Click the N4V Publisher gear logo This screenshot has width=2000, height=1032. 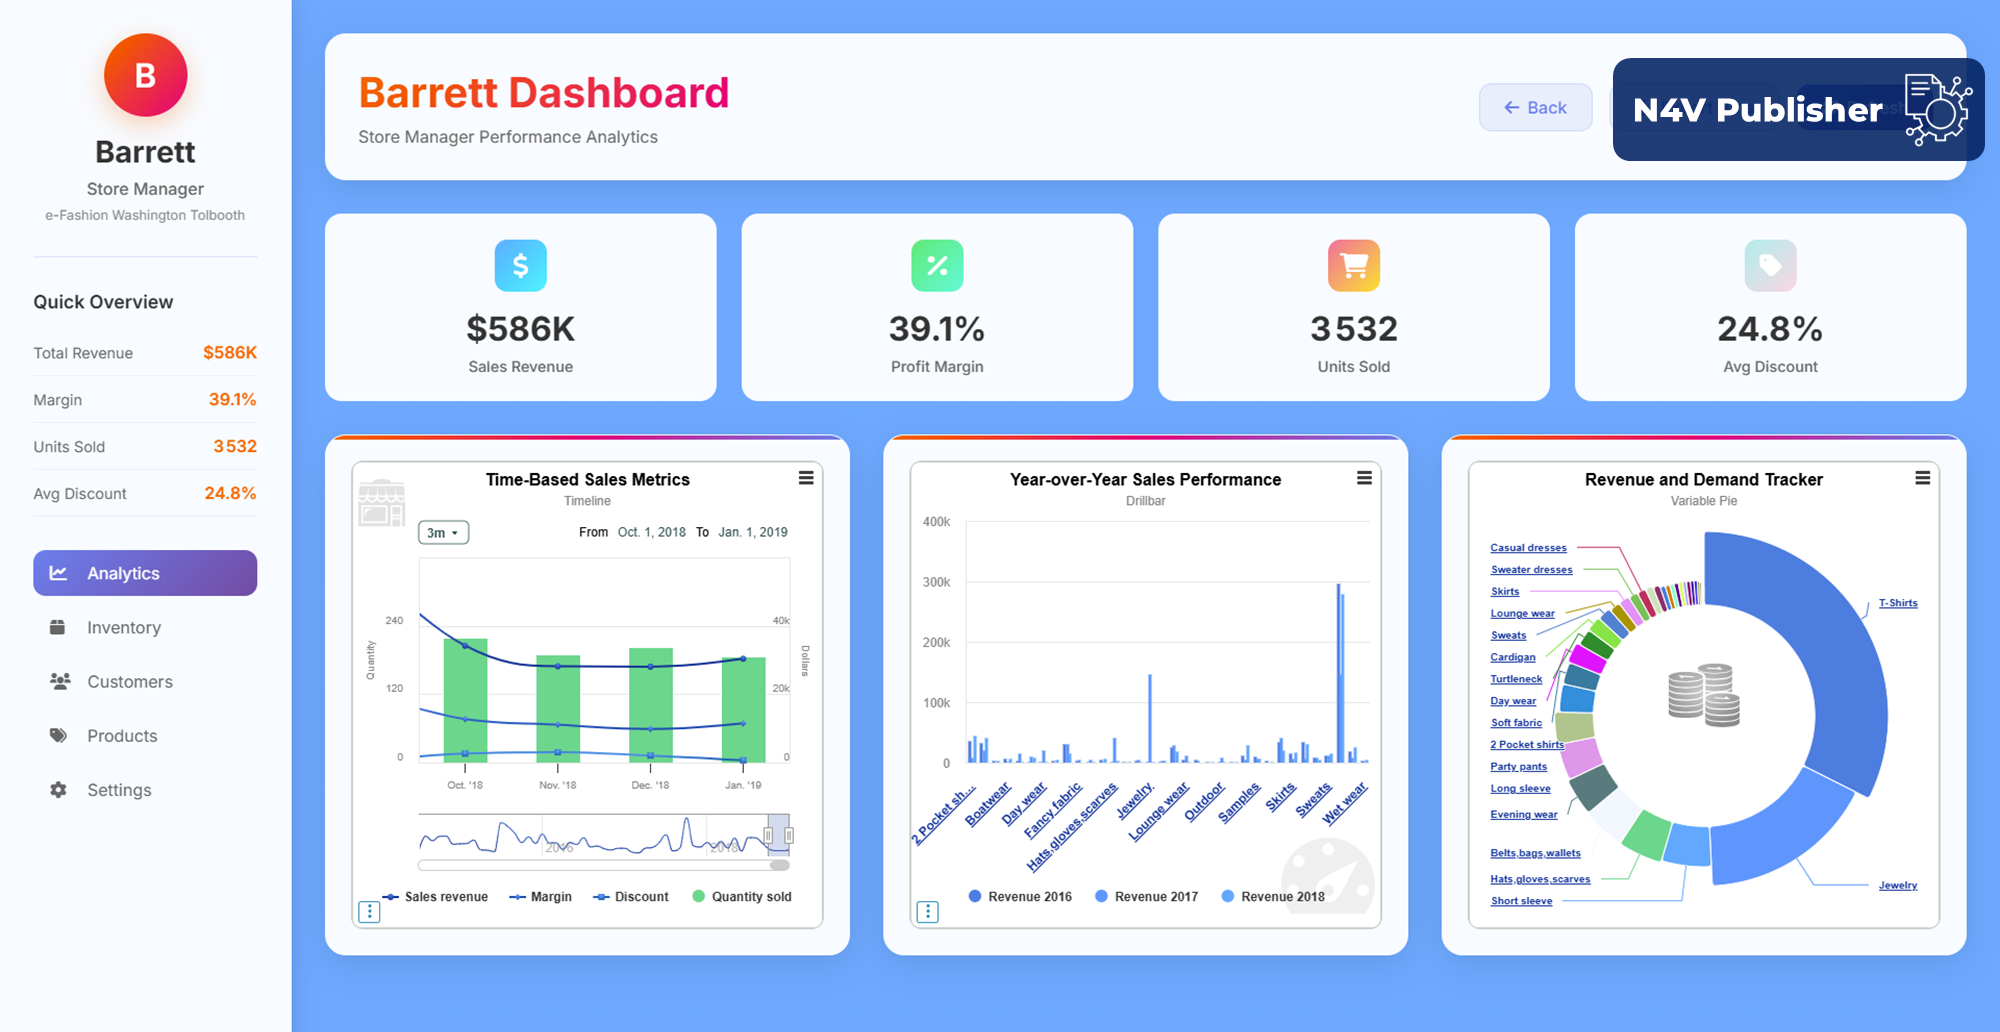[1937, 109]
